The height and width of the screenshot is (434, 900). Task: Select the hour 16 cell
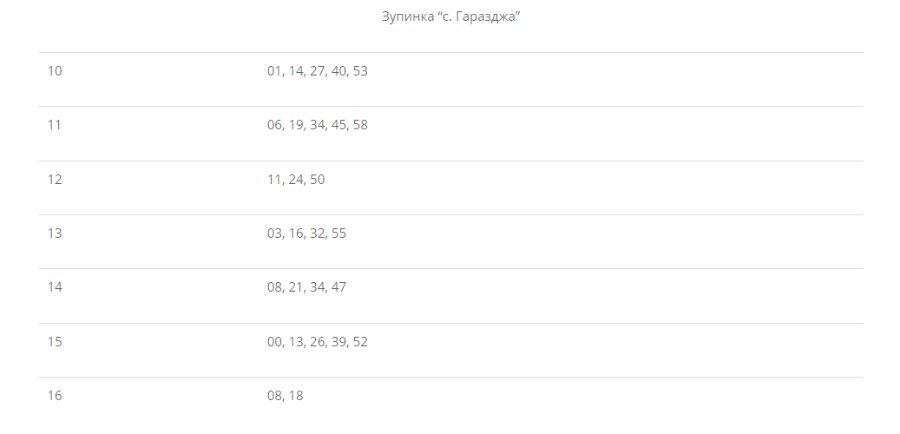point(55,395)
